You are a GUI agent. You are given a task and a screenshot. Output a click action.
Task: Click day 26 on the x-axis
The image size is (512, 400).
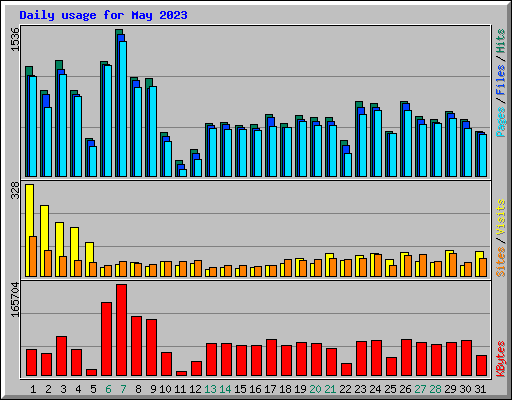point(405,389)
